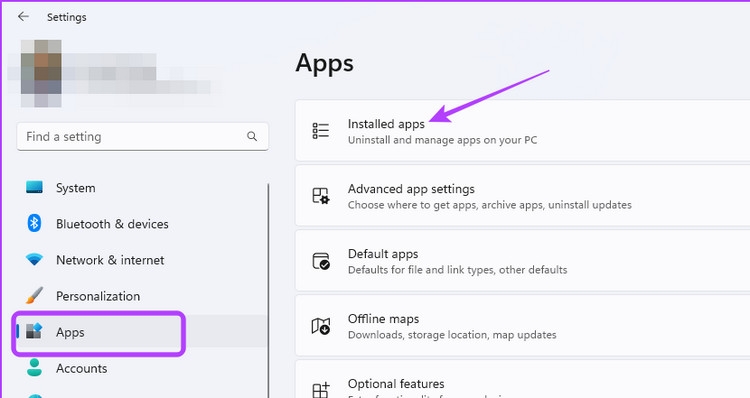Screen dimensions: 750x398
Task: Click the Advanced app settings gear icon
Action: click(x=320, y=196)
